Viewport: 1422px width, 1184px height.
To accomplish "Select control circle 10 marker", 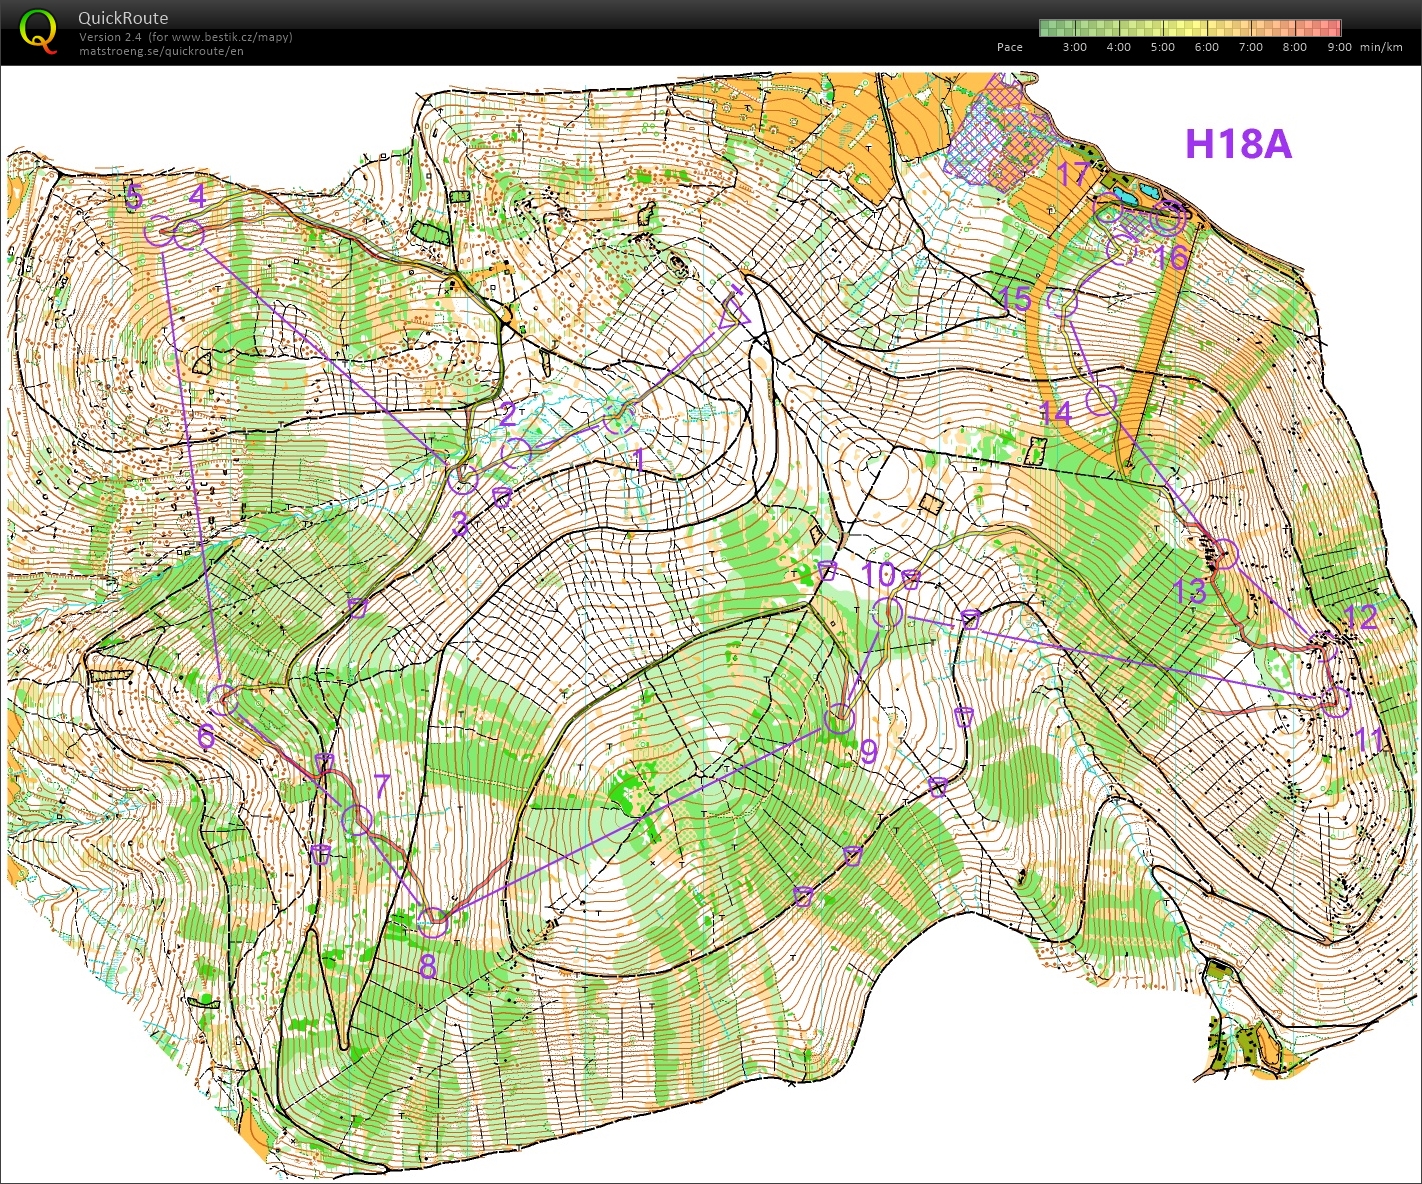I will (x=887, y=612).
